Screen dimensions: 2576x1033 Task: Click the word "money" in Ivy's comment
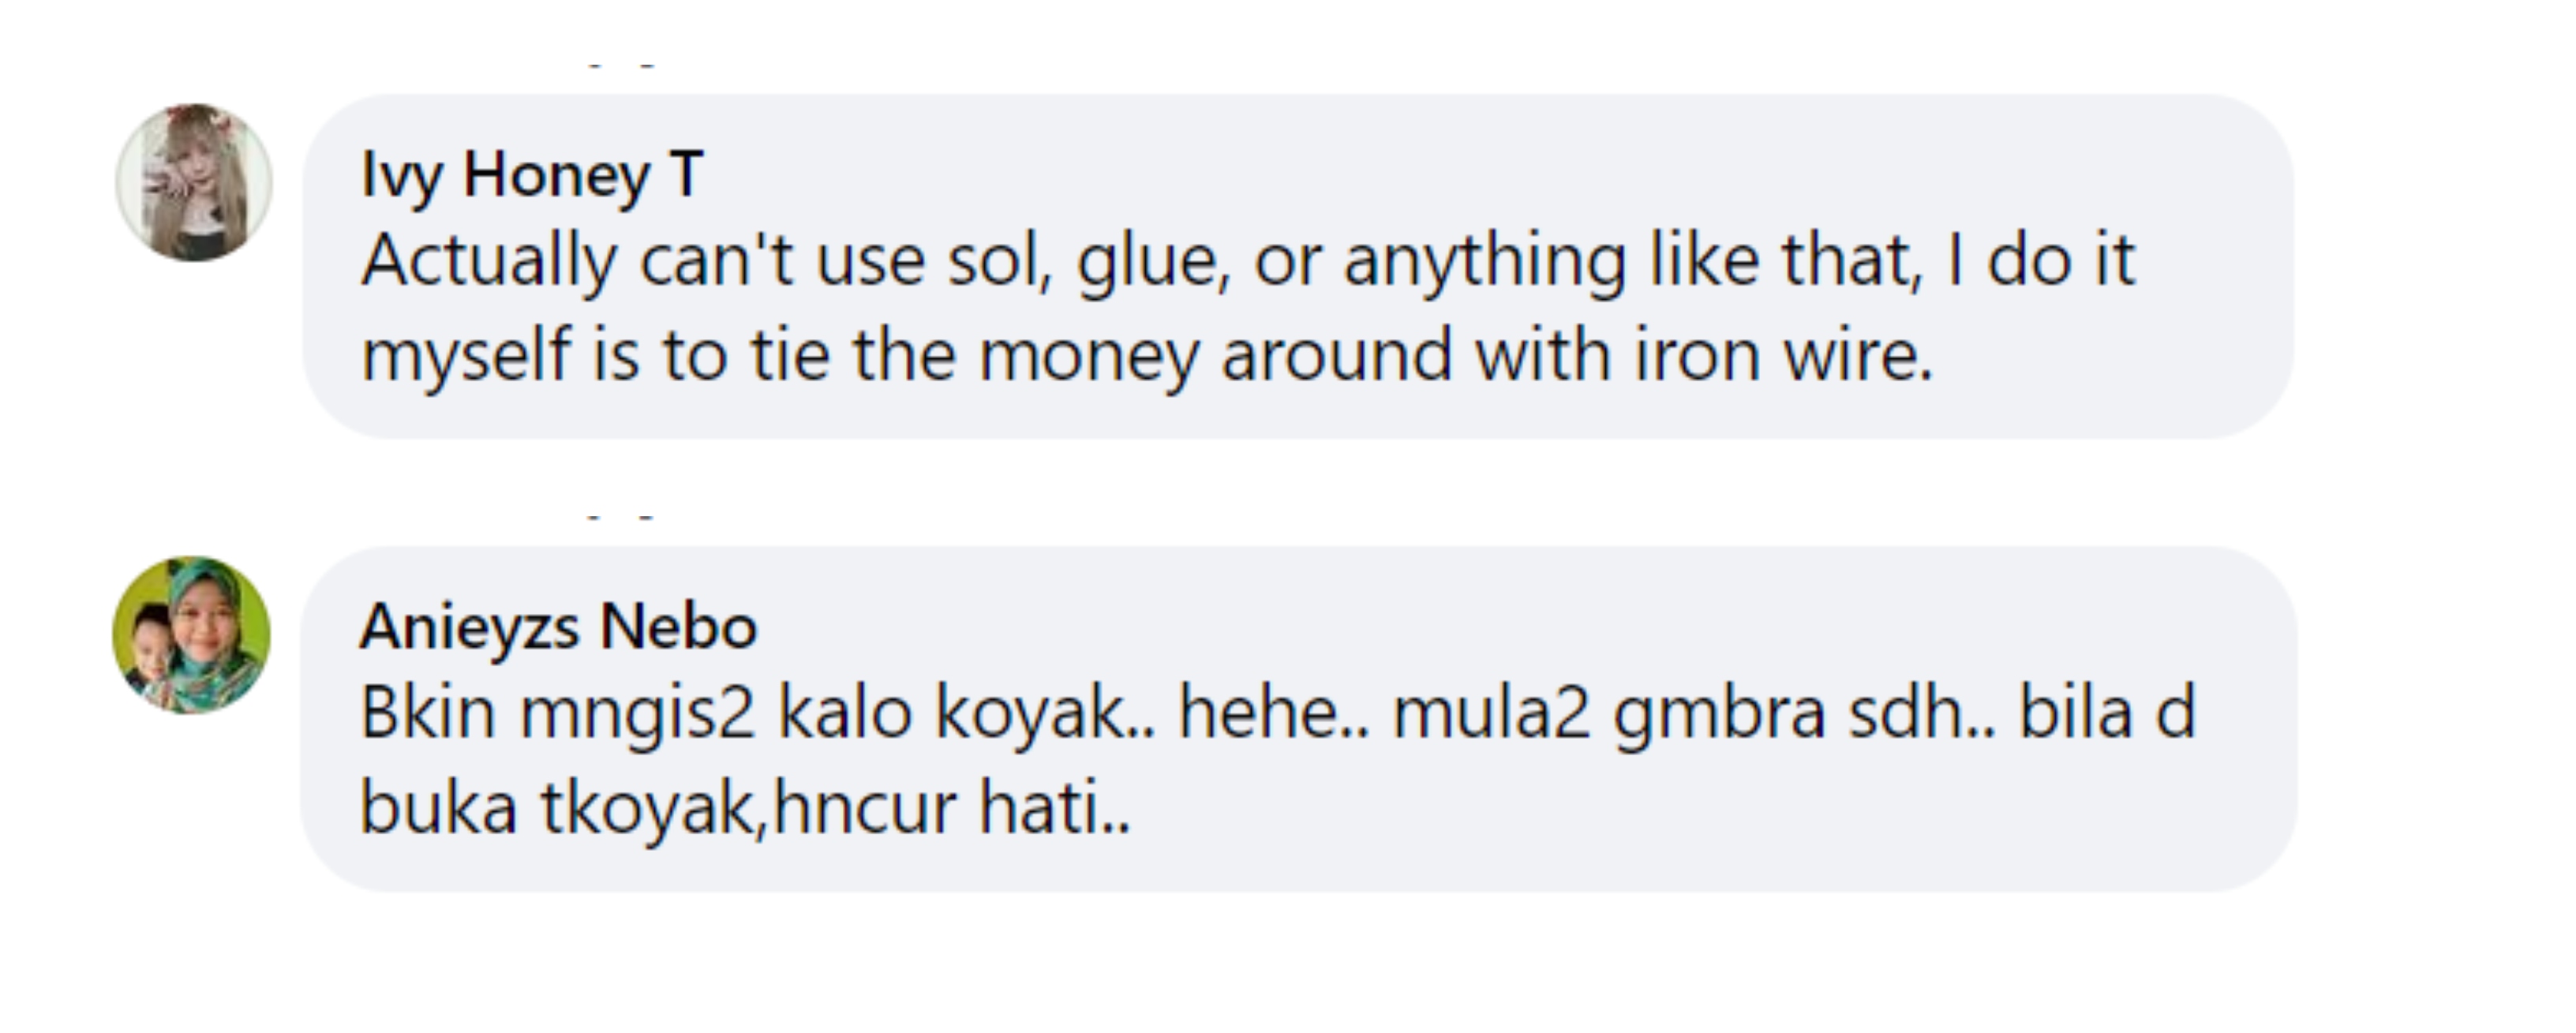1088,355
